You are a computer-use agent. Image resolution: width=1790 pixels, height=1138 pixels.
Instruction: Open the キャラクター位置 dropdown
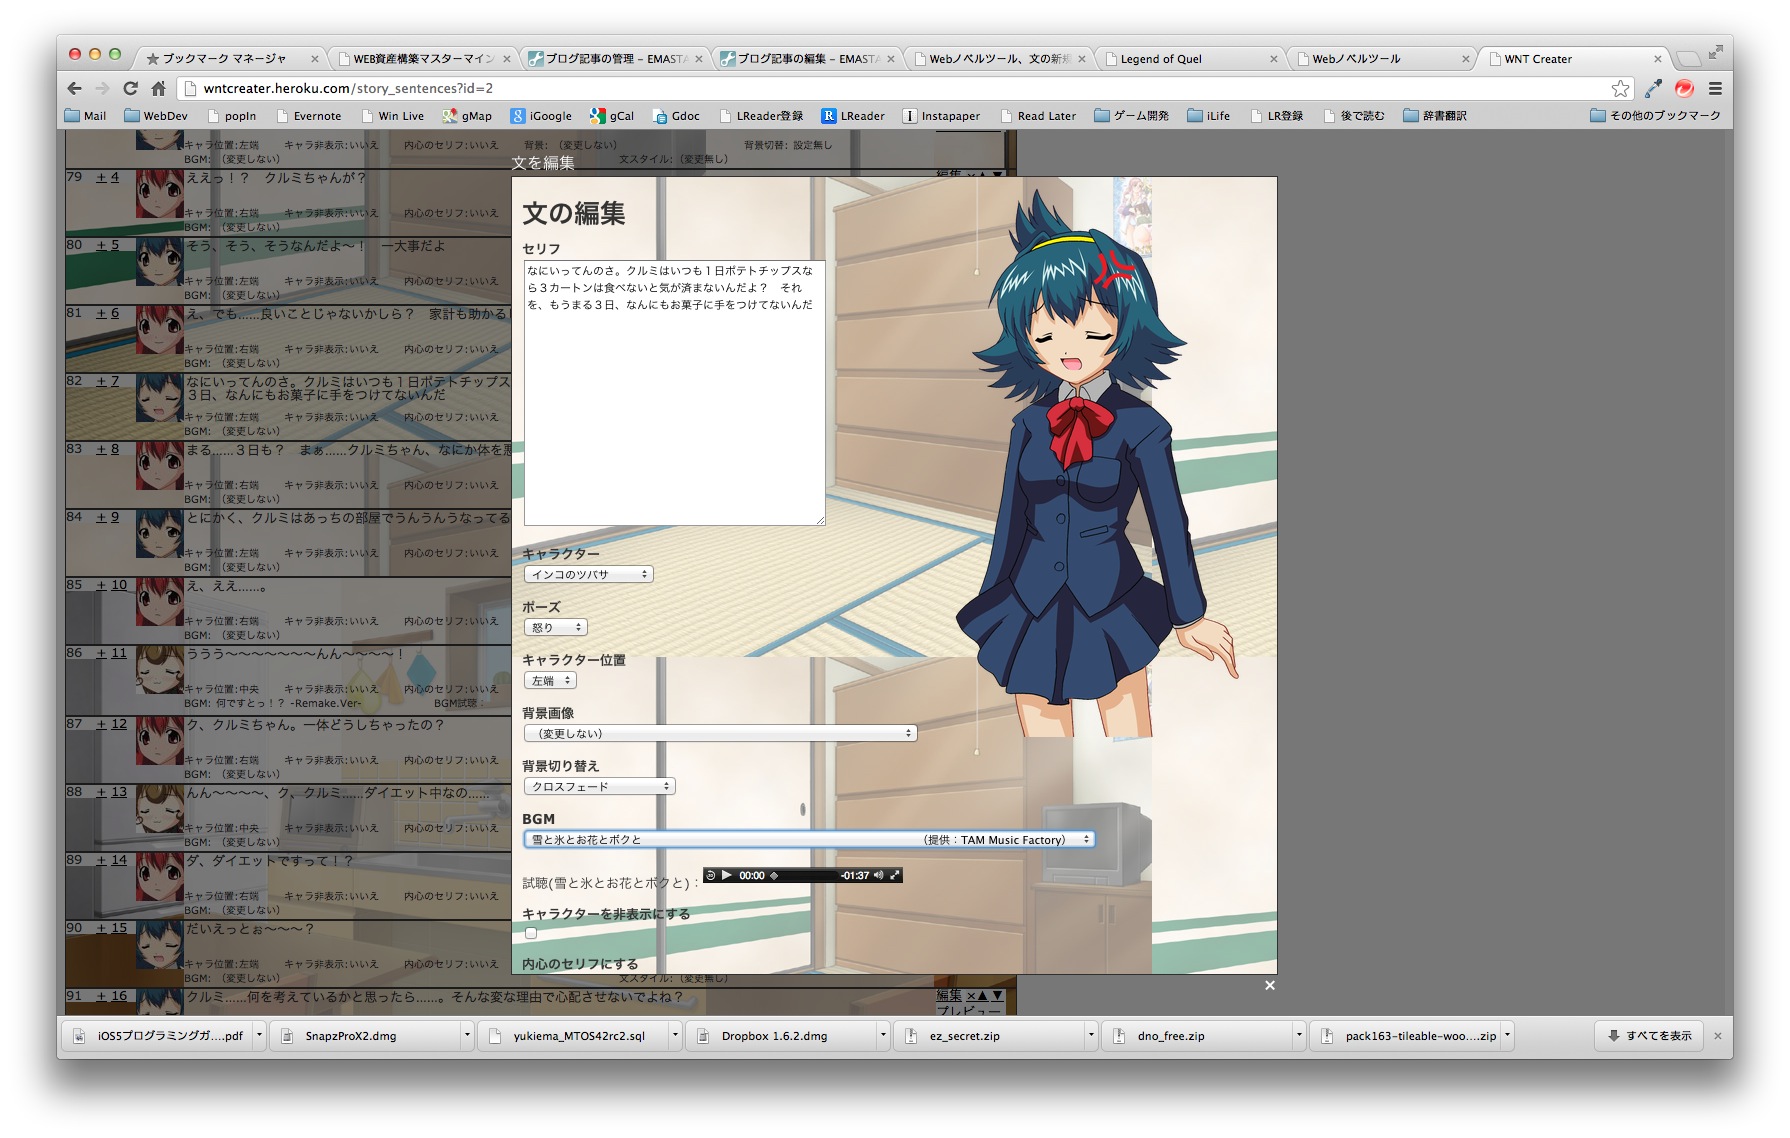click(x=550, y=680)
